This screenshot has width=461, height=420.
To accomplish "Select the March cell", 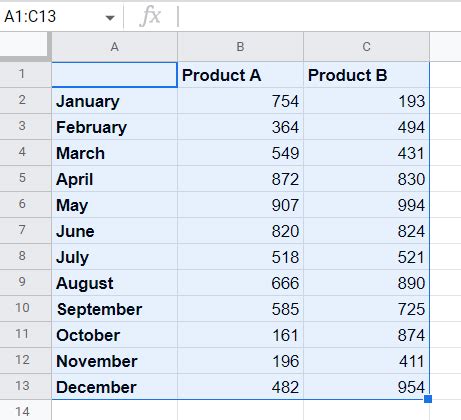I will [115, 153].
